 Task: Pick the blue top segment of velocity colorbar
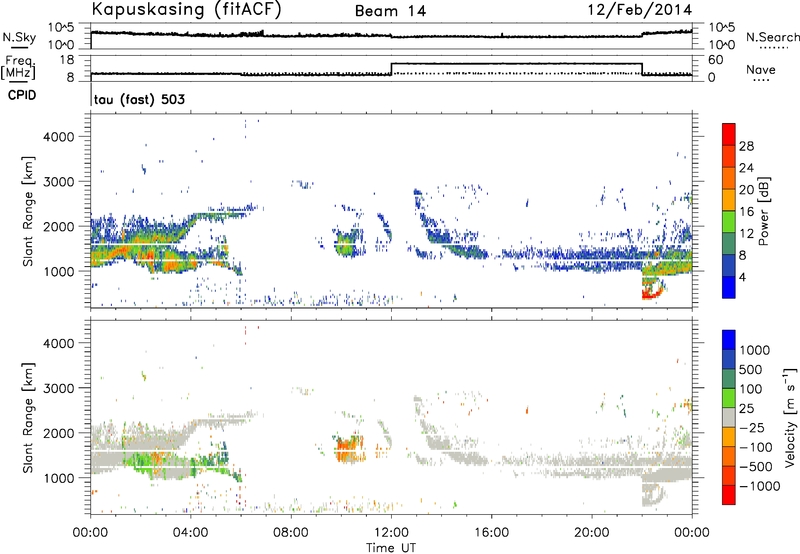729,340
